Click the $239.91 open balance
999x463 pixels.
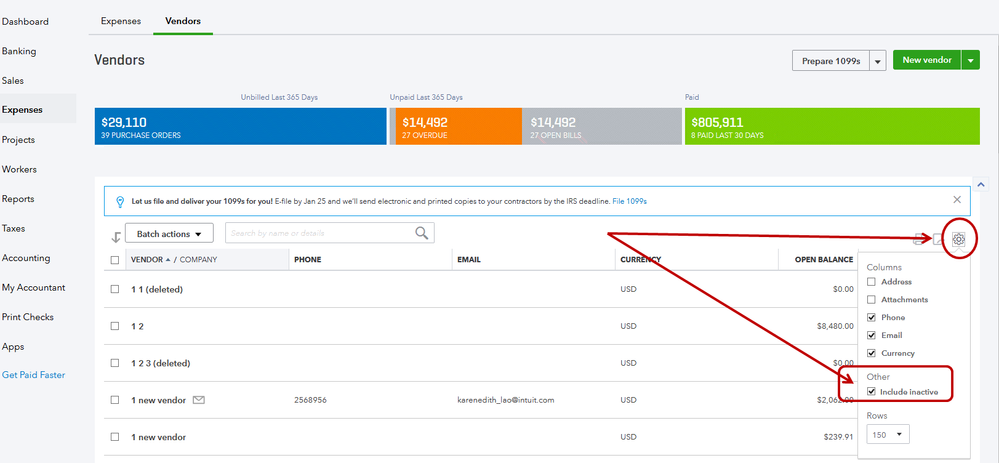pos(838,438)
